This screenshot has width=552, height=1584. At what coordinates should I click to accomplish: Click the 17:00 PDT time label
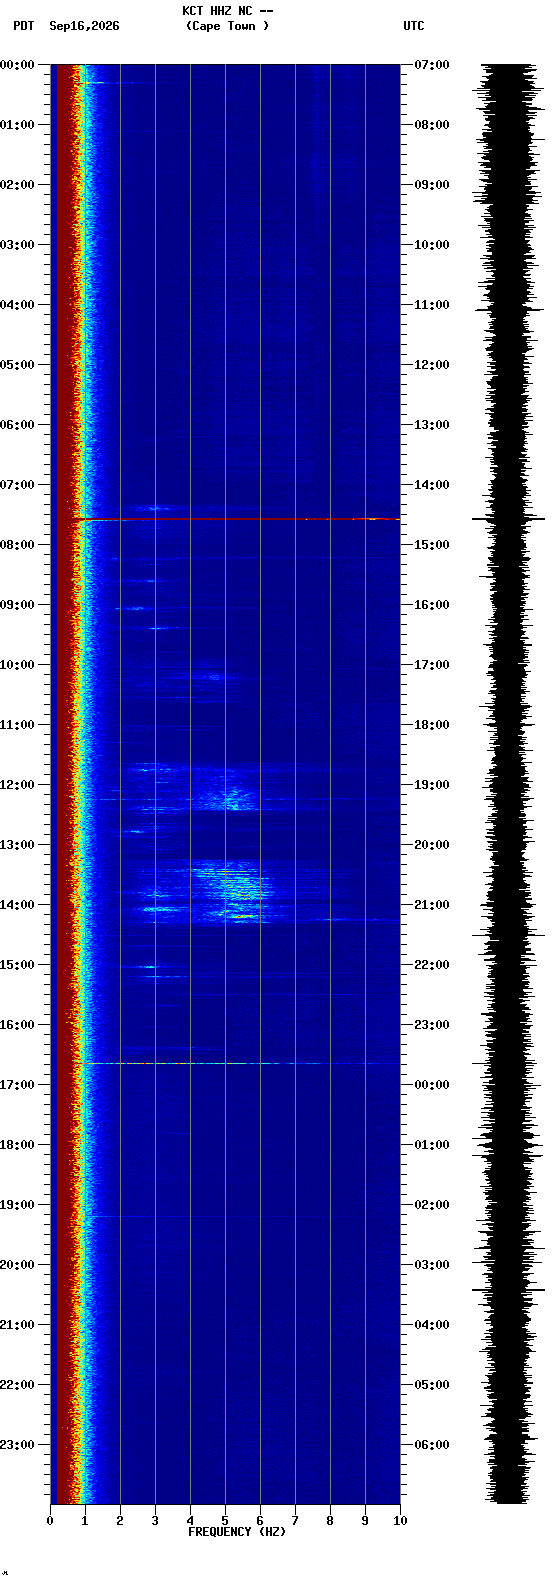[18, 1085]
